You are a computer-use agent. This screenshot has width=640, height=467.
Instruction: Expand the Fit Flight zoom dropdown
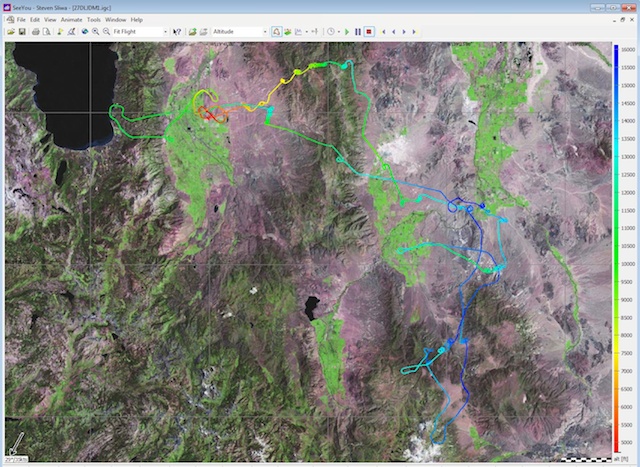(165, 32)
